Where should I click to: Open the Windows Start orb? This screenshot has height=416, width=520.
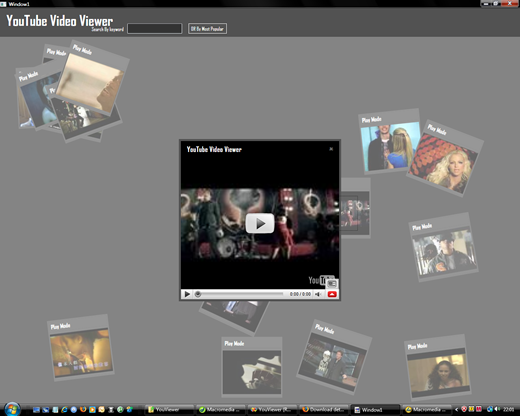pos(12,409)
